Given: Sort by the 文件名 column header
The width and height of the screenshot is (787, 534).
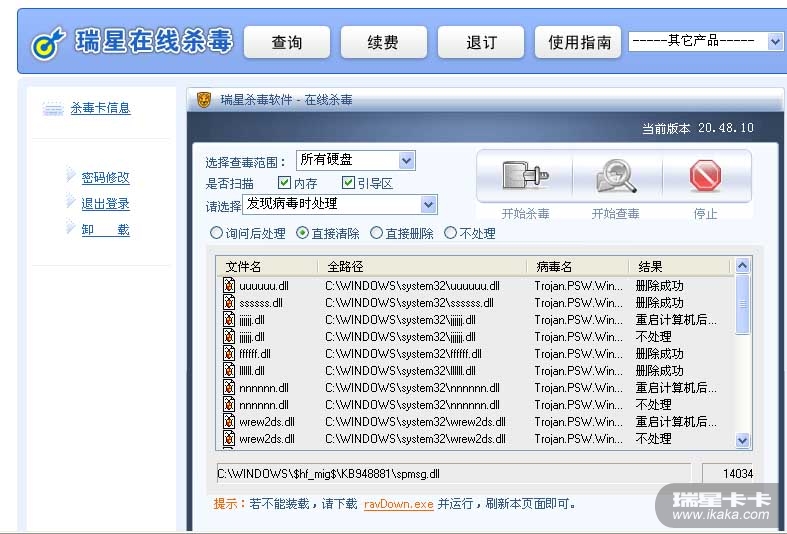Looking at the screenshot, I should coord(267,266).
